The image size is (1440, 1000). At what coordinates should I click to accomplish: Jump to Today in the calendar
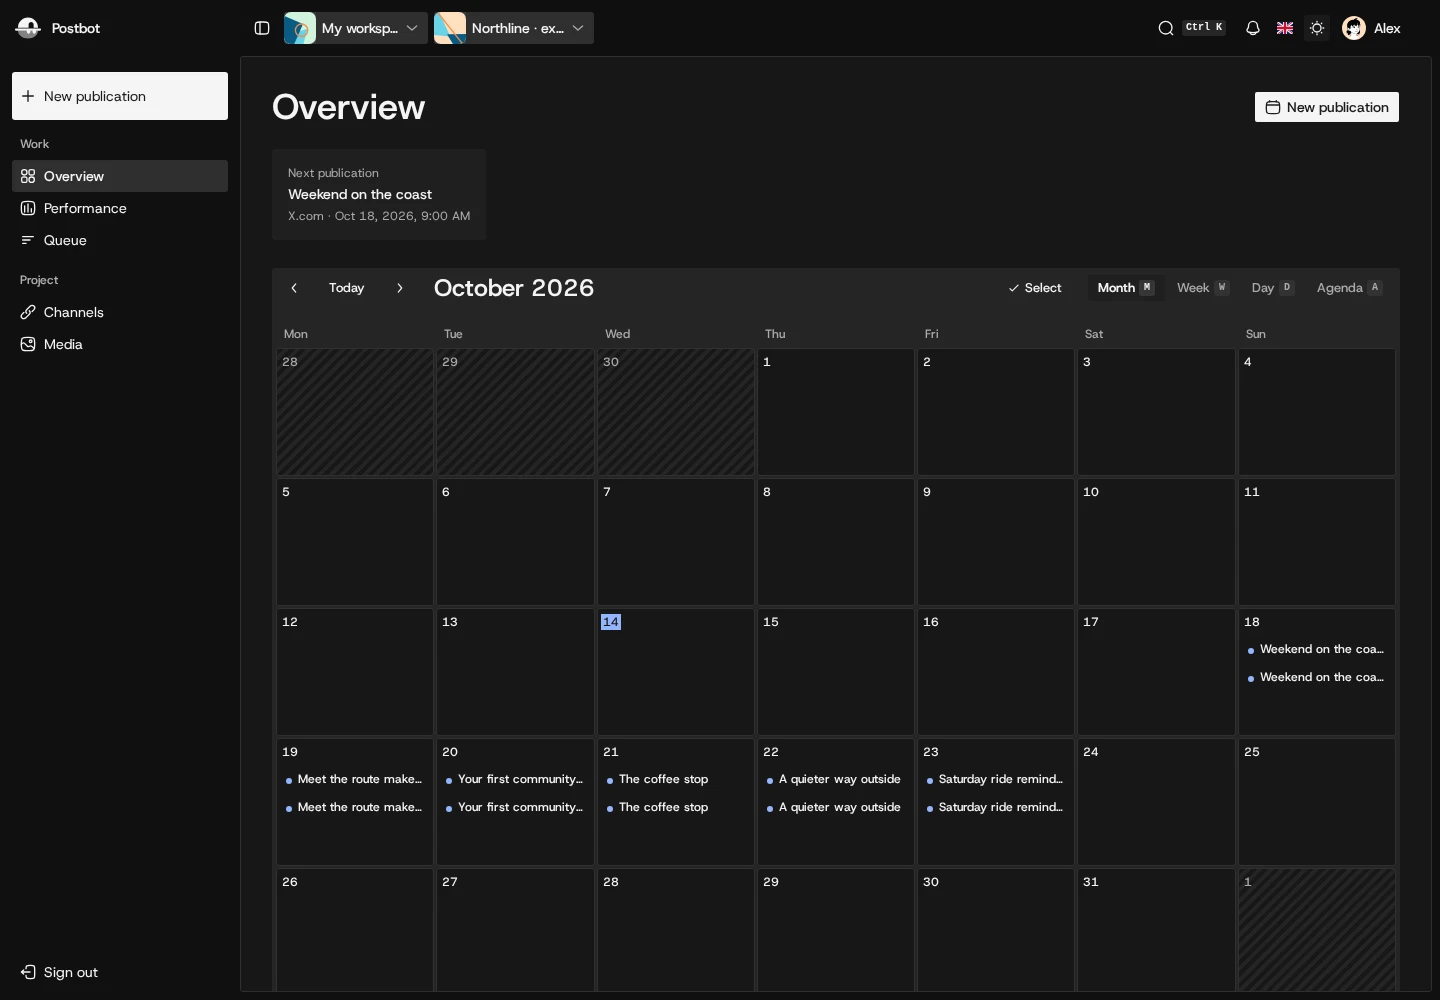click(347, 288)
